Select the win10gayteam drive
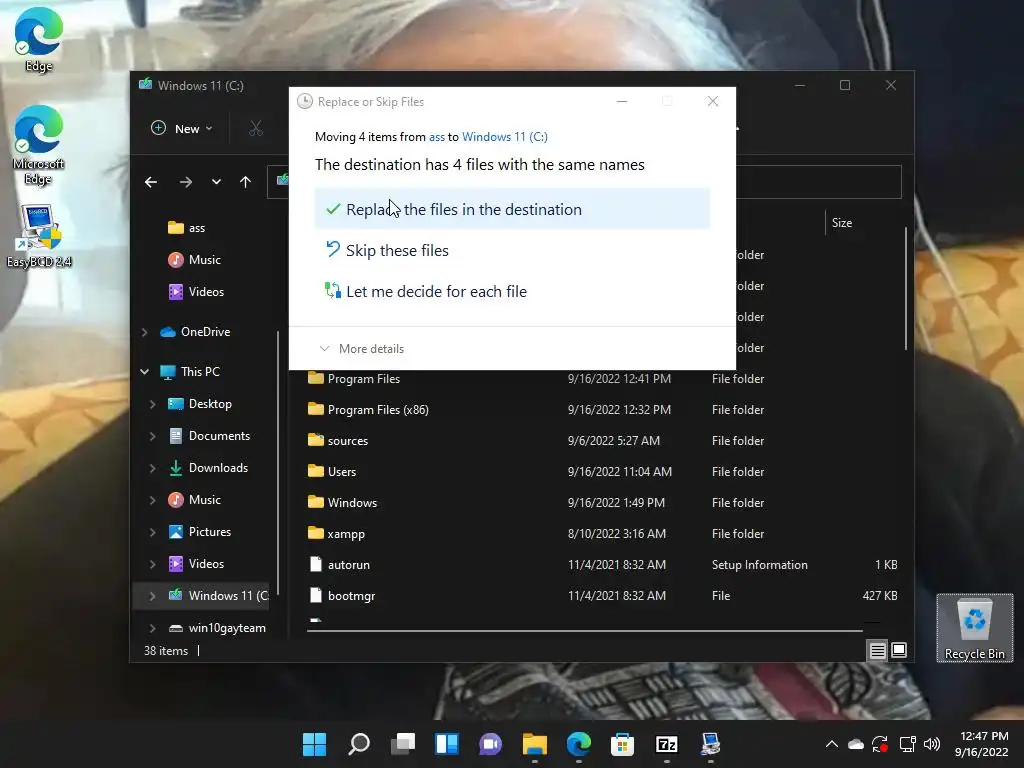The width and height of the screenshot is (1024, 768). click(x=217, y=628)
